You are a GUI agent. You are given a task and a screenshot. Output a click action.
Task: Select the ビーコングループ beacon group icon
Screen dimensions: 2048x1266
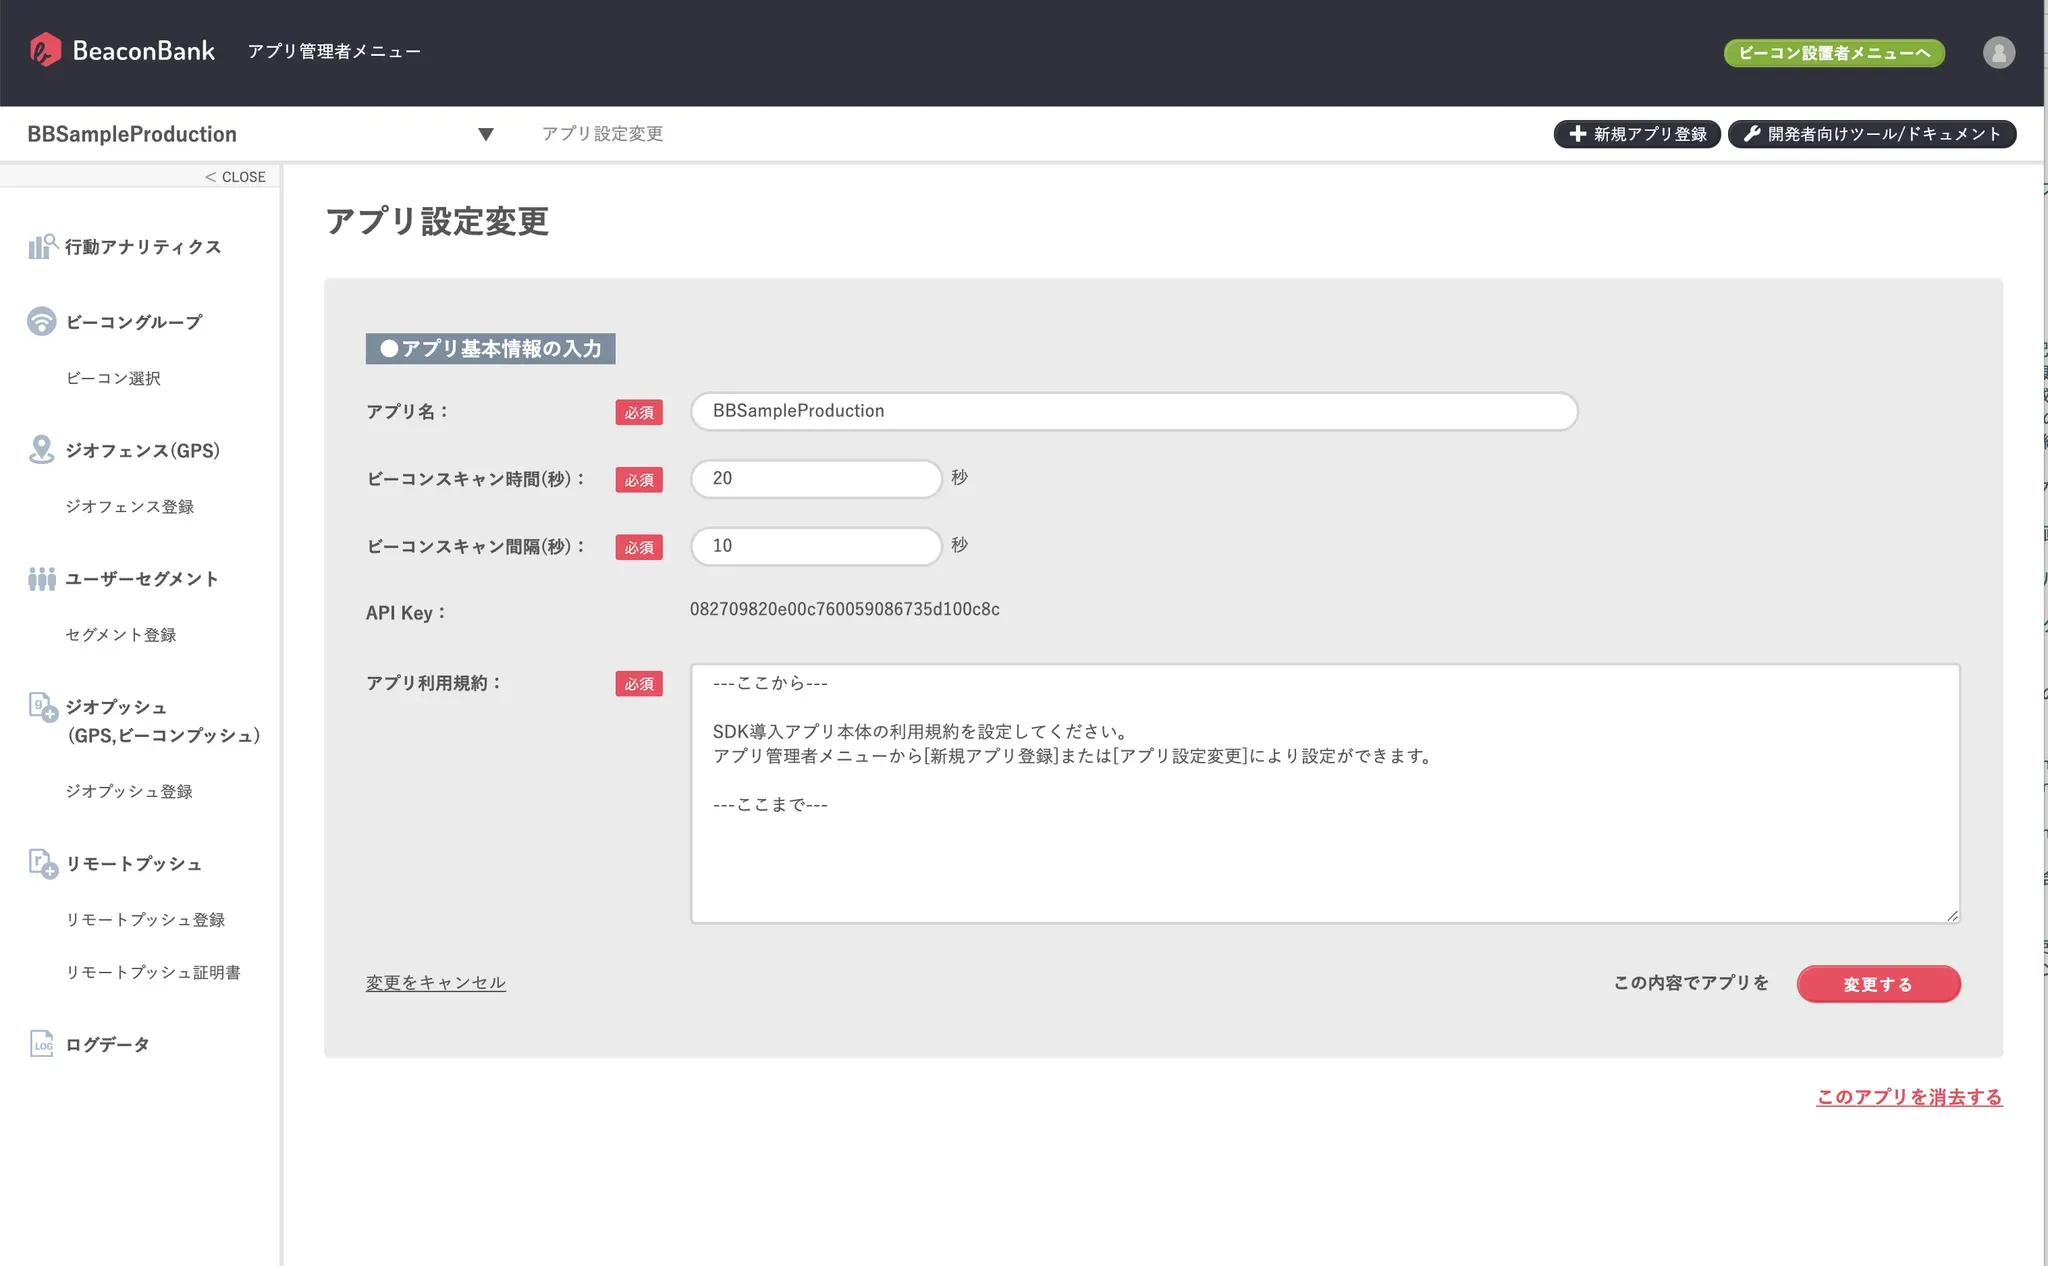pyautogui.click(x=41, y=321)
